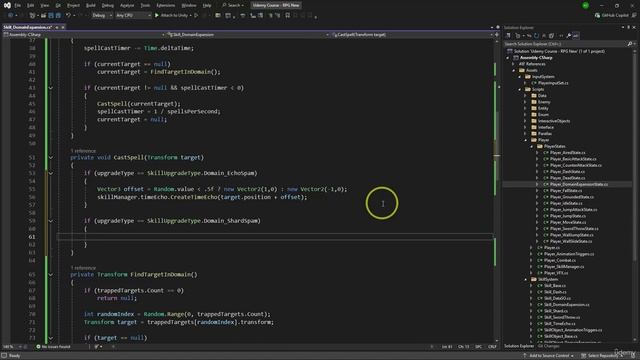Collapse the CastSpell method fold arrow
The height and width of the screenshot is (360, 640).
tap(51, 158)
